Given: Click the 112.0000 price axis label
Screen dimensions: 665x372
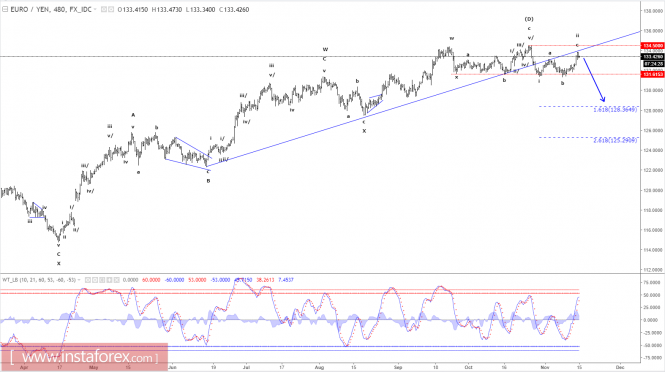Looking at the screenshot, I should [x=653, y=270].
